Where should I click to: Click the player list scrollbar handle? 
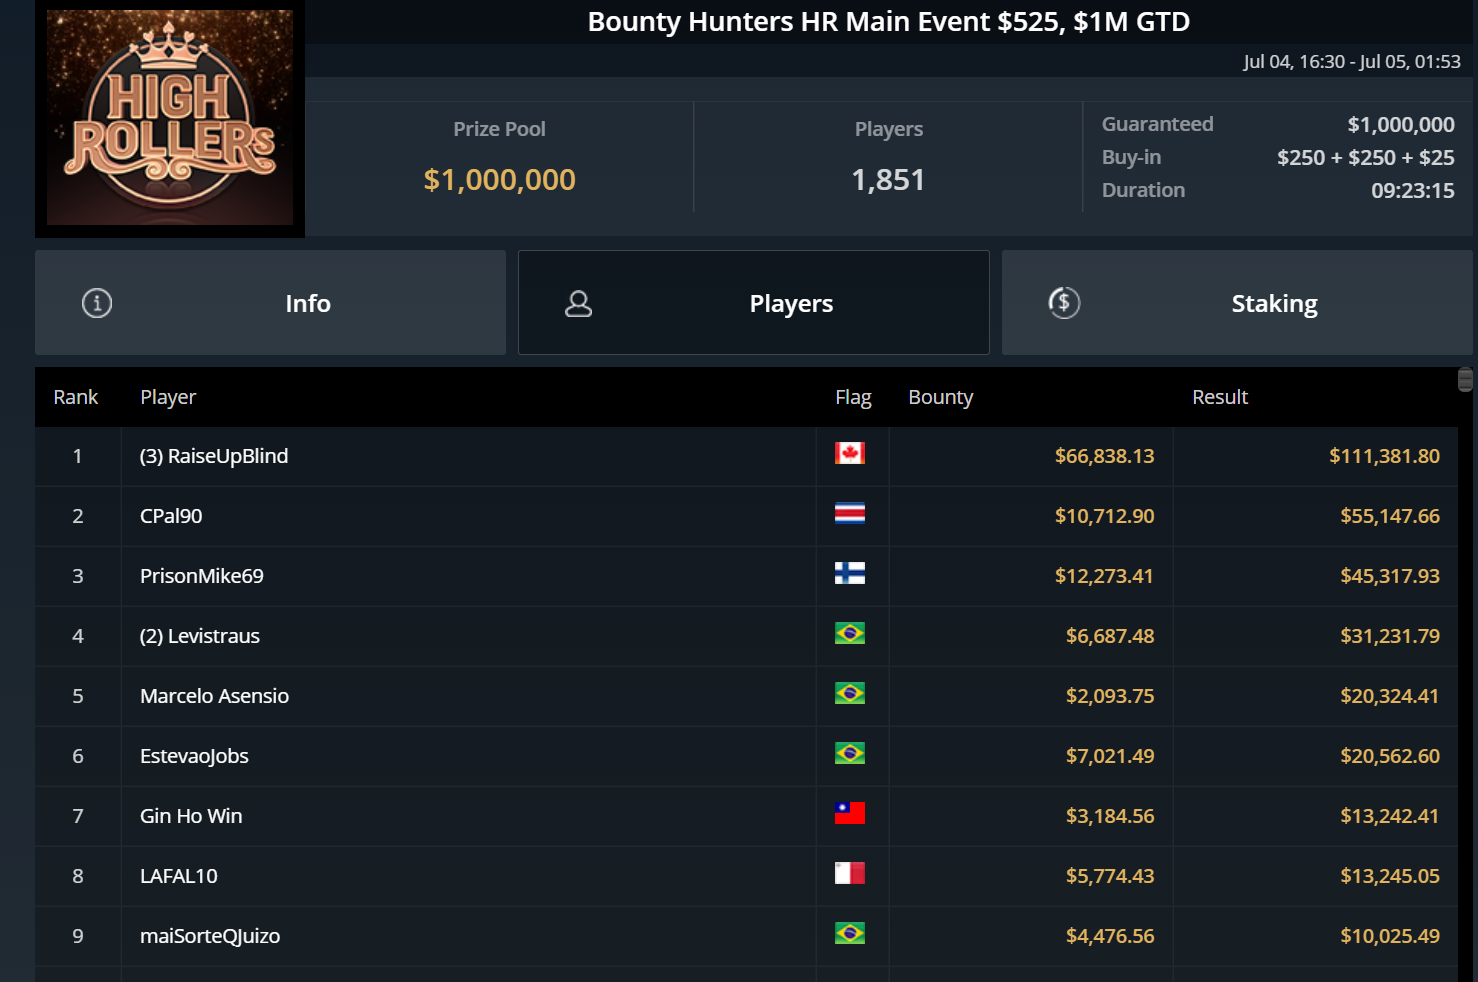(1465, 380)
